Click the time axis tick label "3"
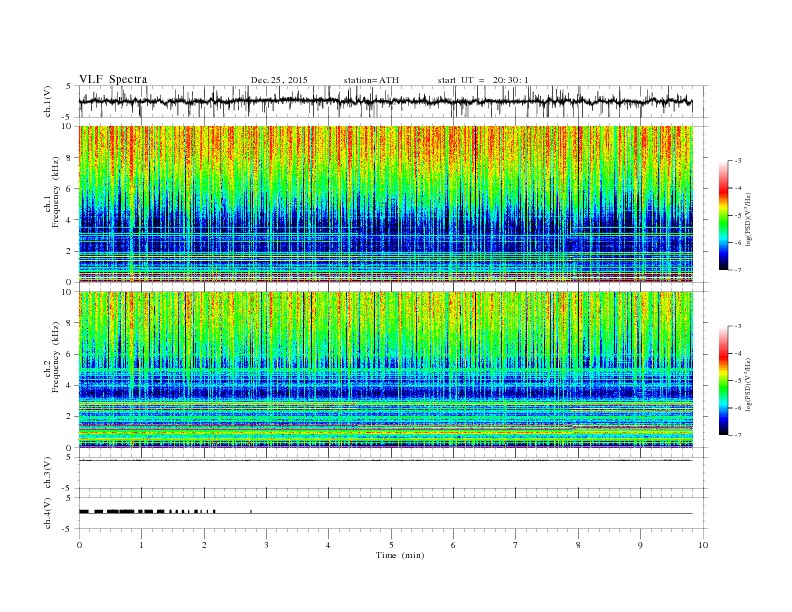Image resolution: width=792 pixels, height=612 pixels. [266, 545]
